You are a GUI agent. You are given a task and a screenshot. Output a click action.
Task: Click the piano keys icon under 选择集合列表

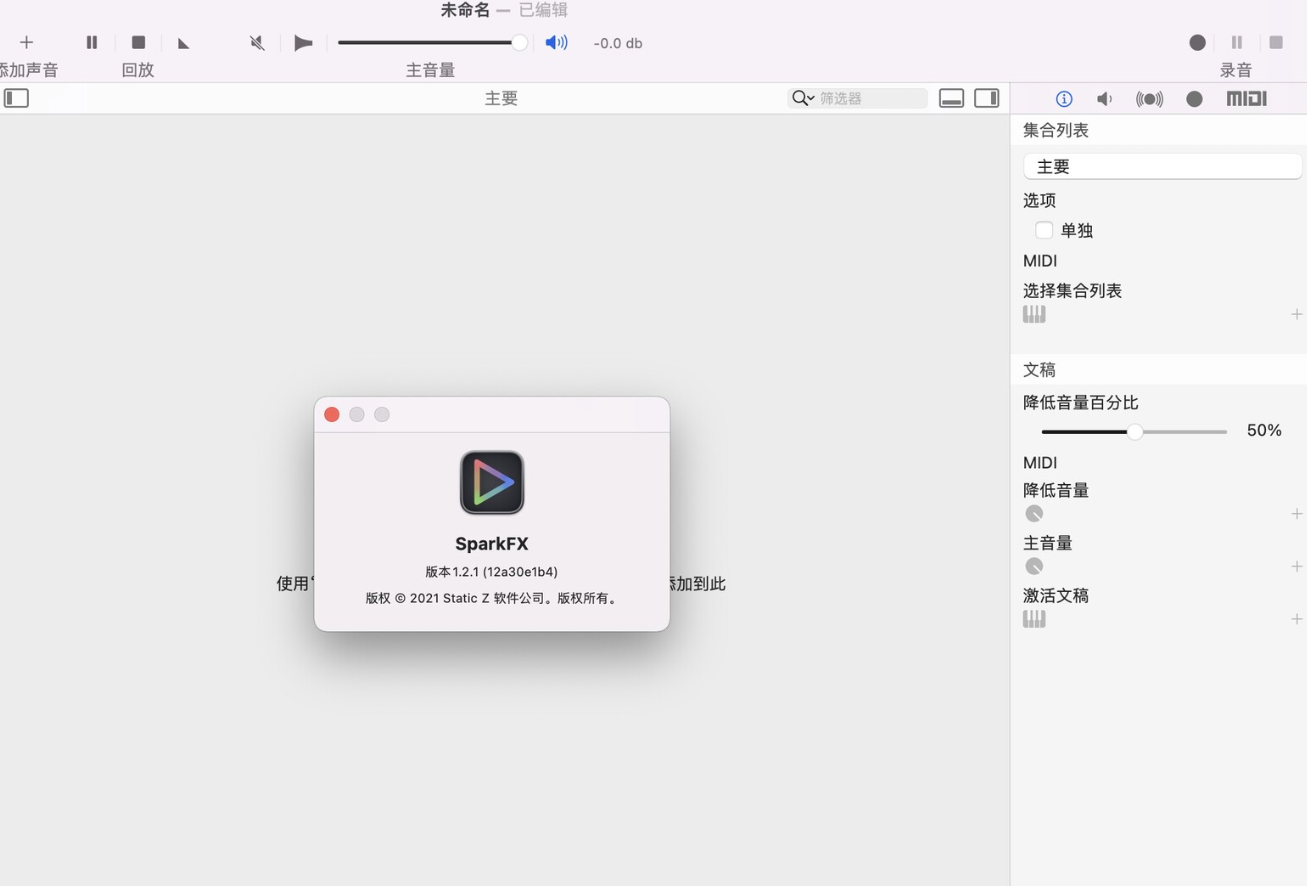(x=1034, y=313)
